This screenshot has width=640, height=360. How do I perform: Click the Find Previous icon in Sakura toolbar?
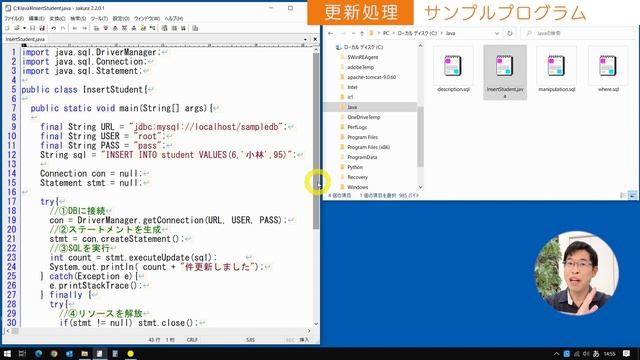pos(115,28)
